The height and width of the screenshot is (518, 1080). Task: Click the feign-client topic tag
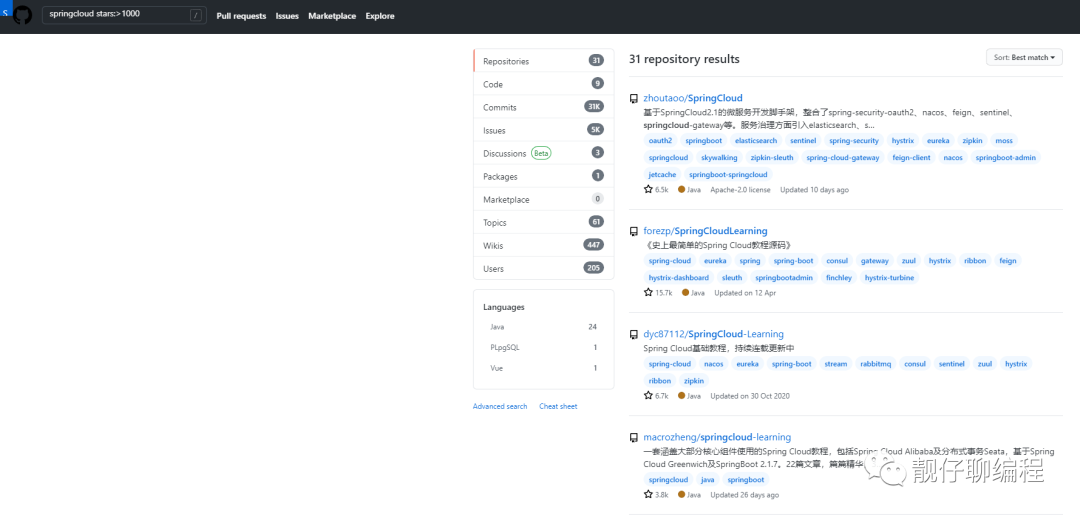(911, 158)
